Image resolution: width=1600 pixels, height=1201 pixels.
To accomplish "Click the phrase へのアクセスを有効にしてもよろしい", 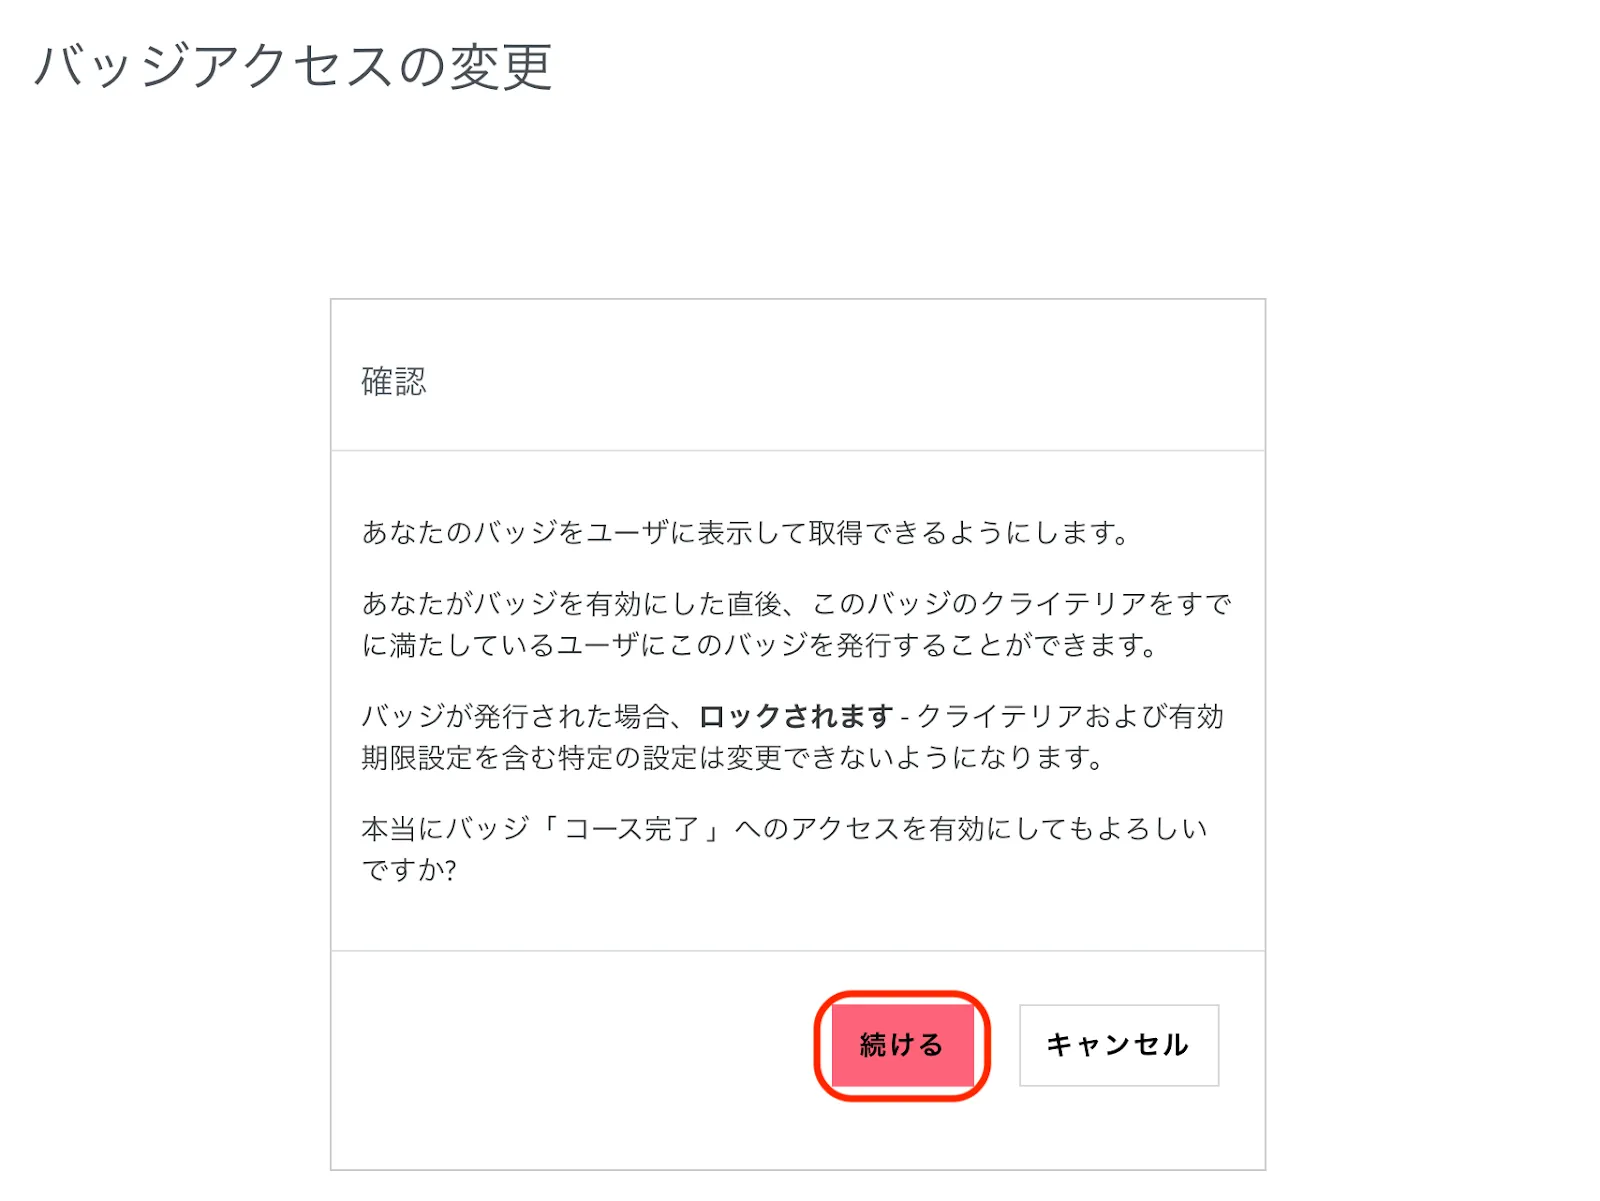I will 970,829.
